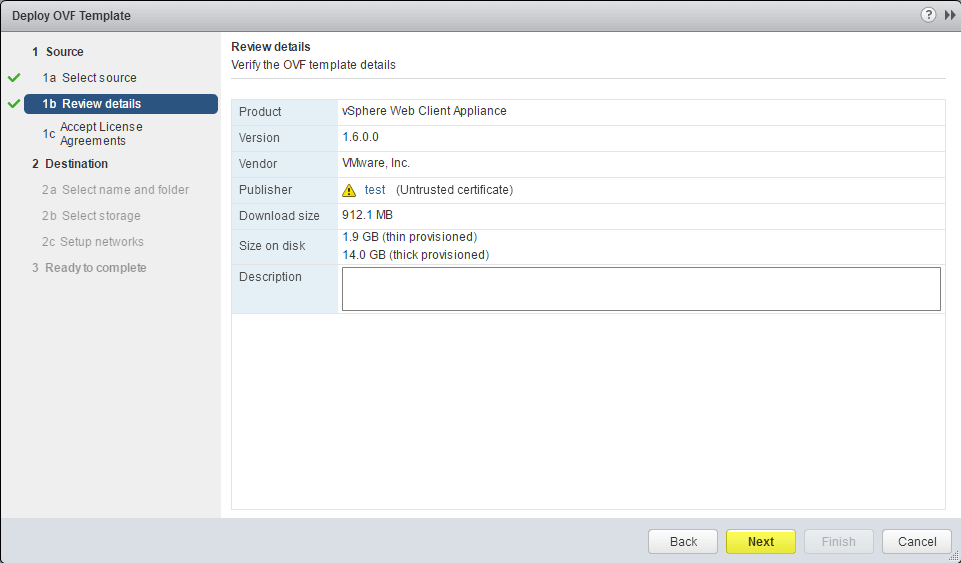Click the disabled Finish button
The width and height of the screenshot is (961, 563).
click(838, 542)
